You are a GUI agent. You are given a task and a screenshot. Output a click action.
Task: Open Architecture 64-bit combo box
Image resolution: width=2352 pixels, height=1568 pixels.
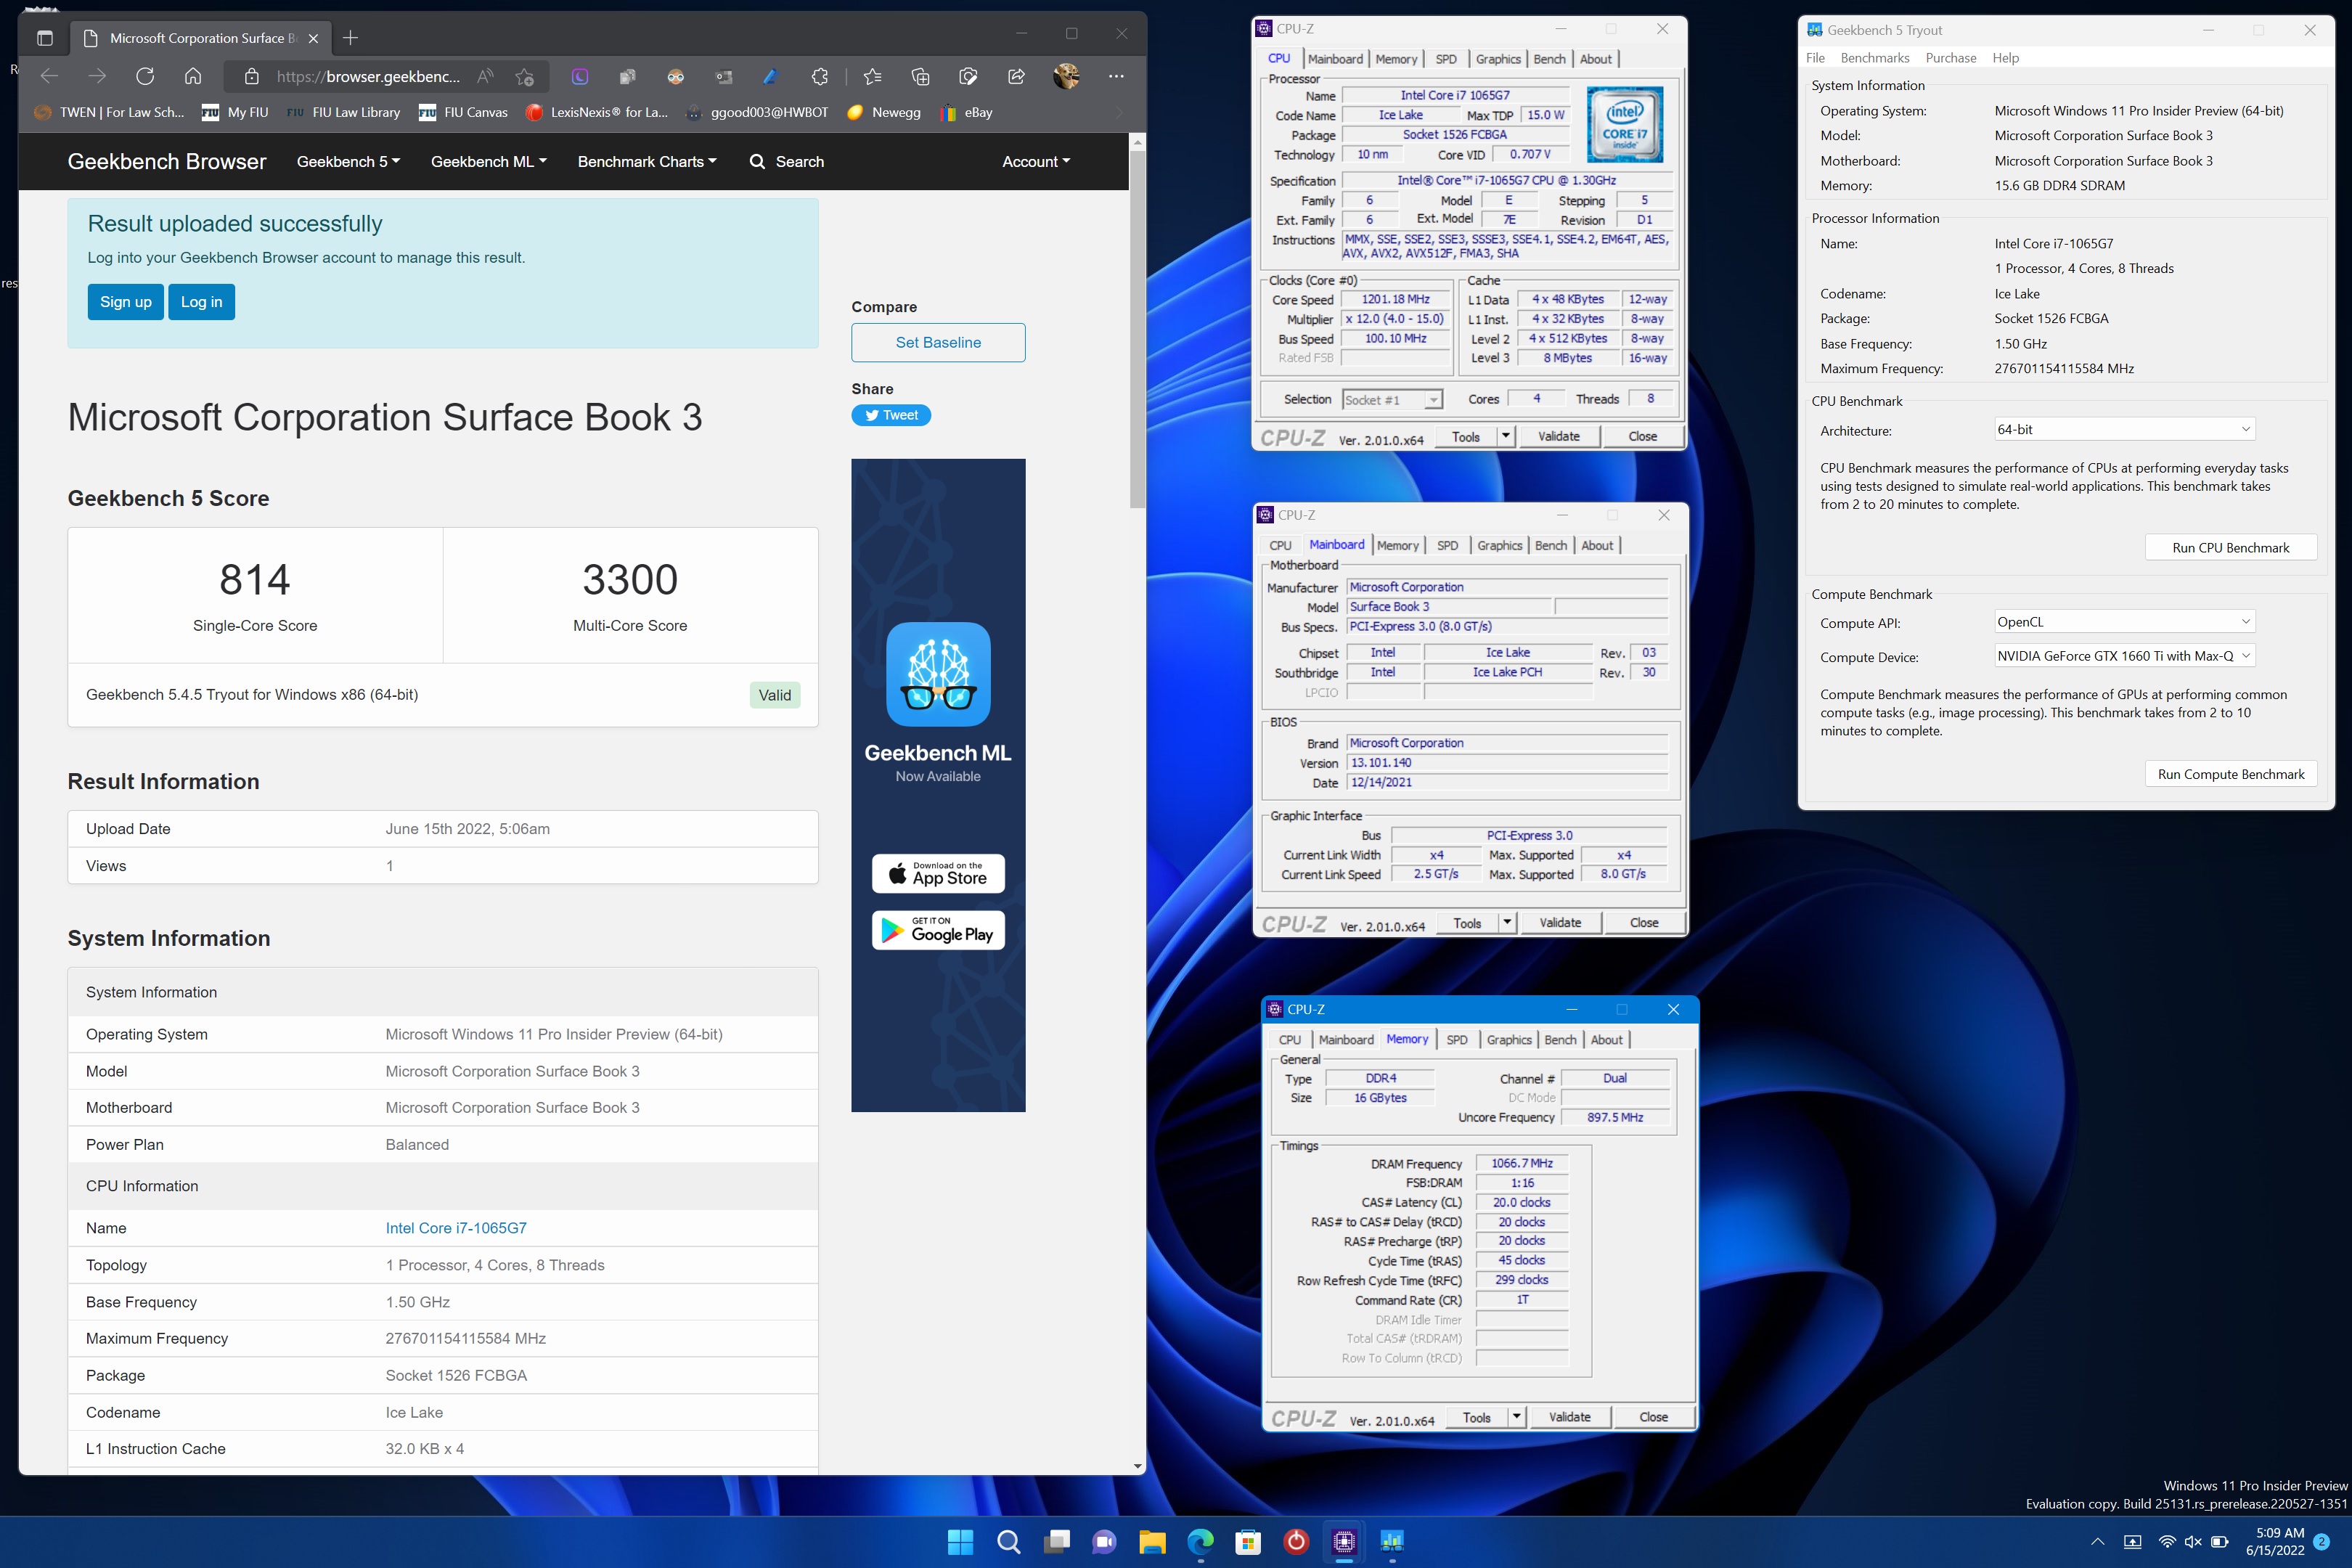(x=2125, y=429)
